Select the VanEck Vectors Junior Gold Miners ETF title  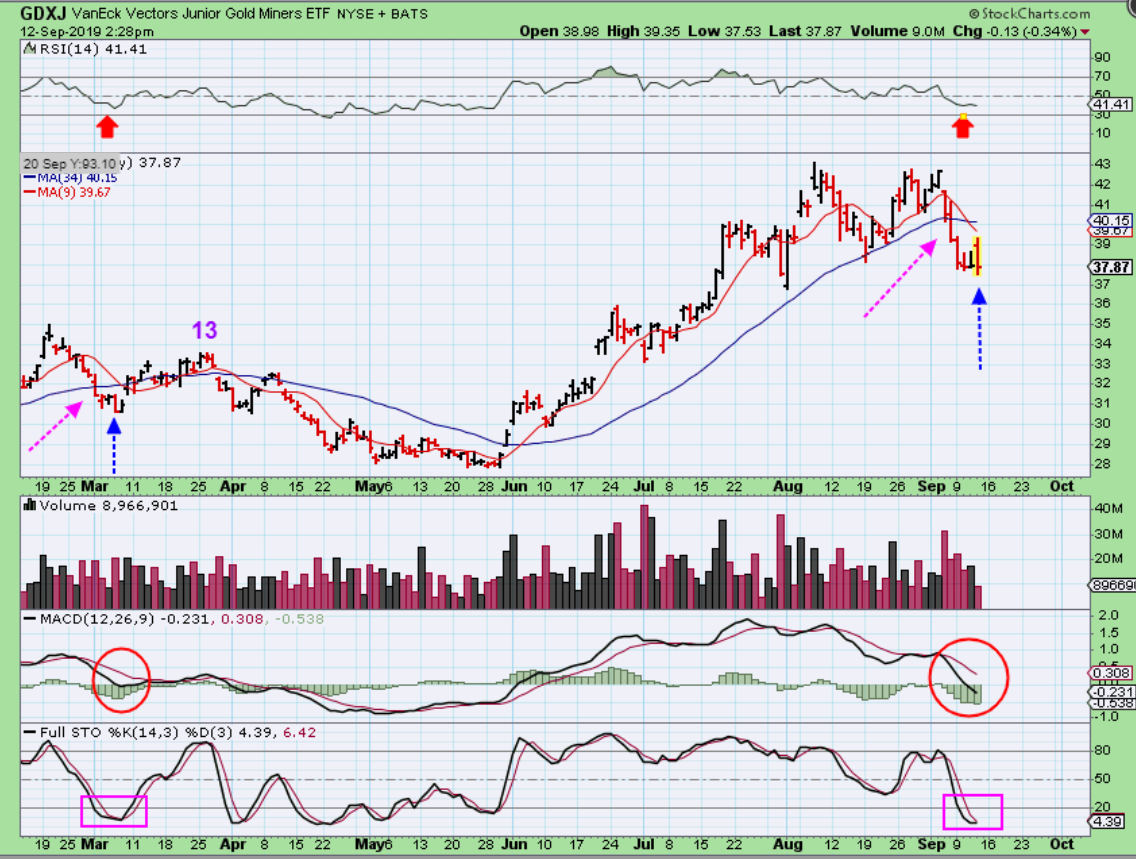201,13
